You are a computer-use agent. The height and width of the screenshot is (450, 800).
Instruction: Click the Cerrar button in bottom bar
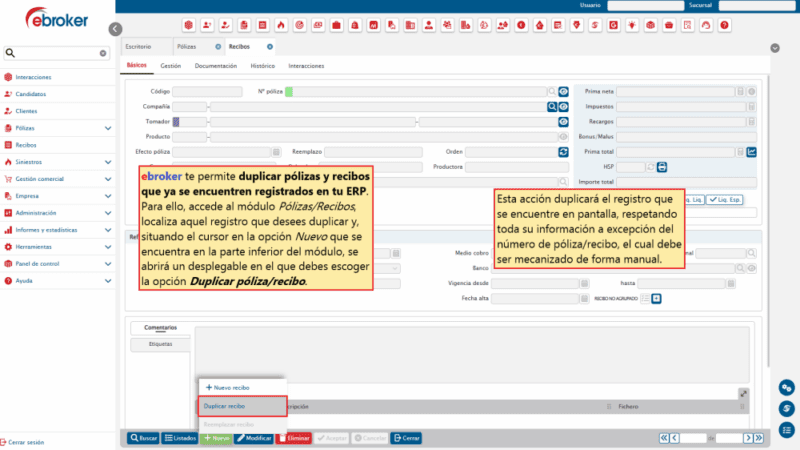(406, 438)
